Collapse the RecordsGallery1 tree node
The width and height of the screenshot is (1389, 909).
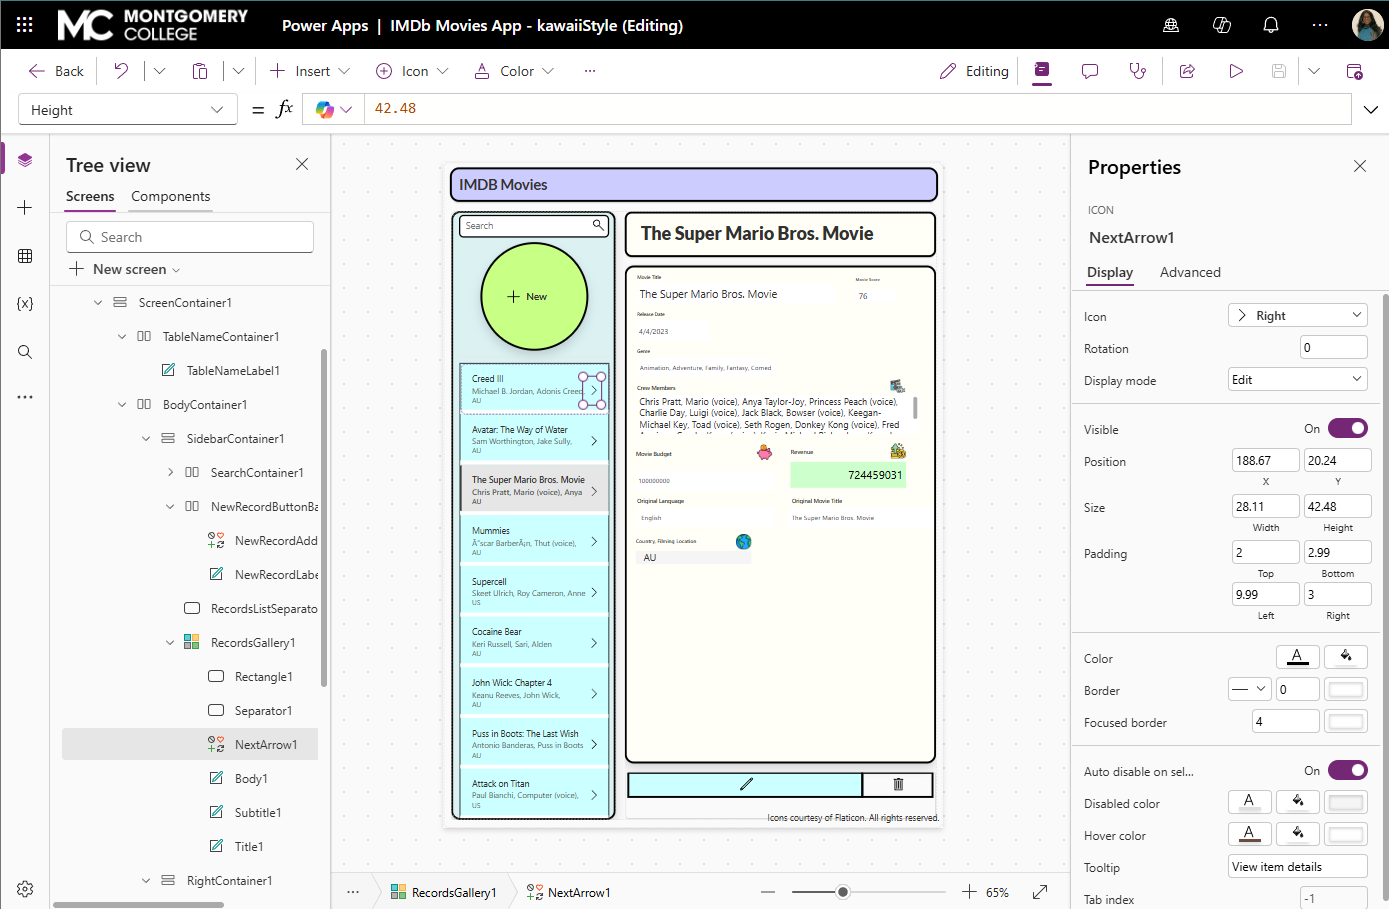coord(170,643)
